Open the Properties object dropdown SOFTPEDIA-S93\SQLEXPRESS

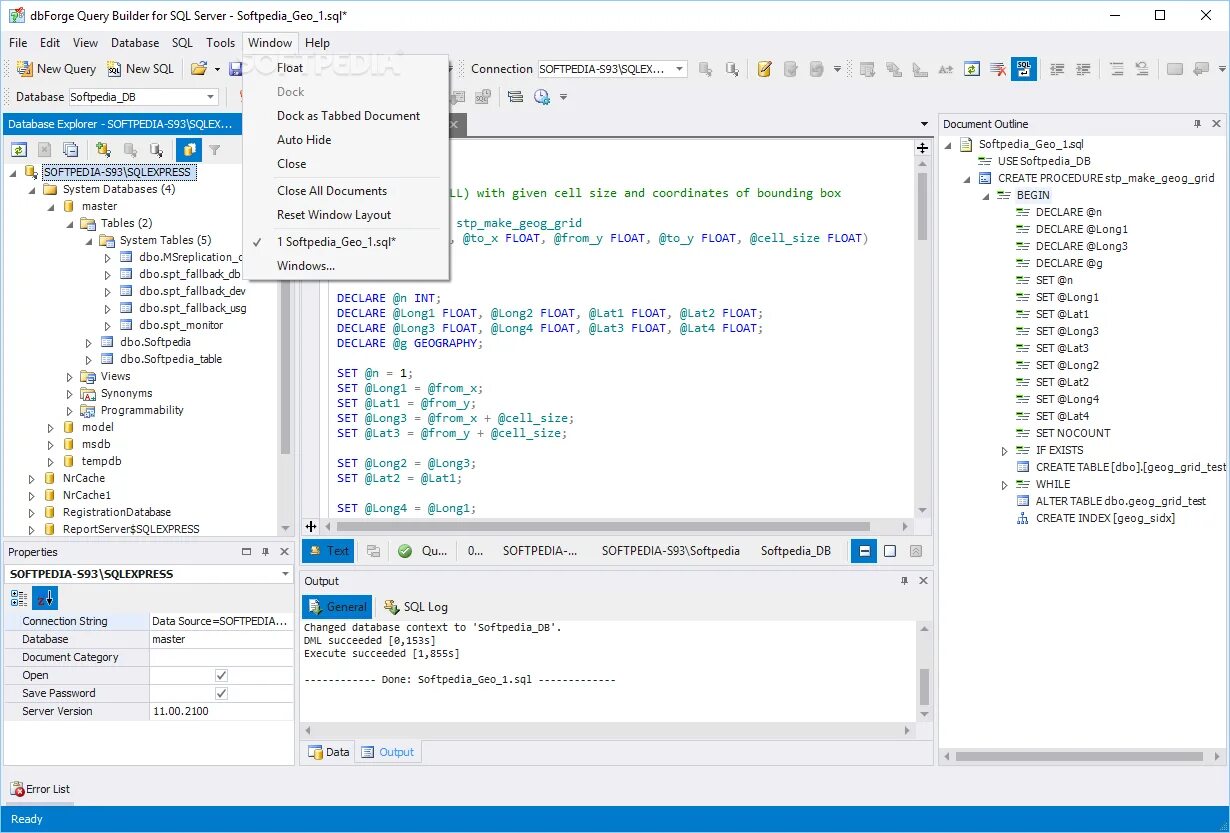point(285,574)
